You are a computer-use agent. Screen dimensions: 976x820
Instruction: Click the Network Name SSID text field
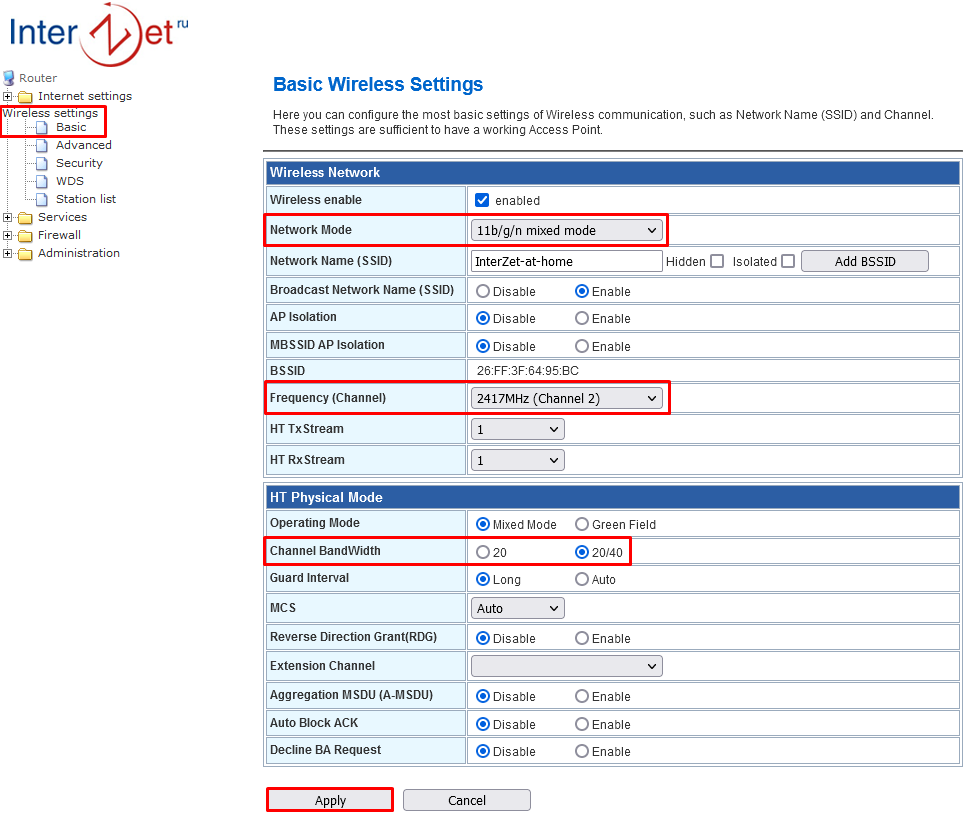566,262
